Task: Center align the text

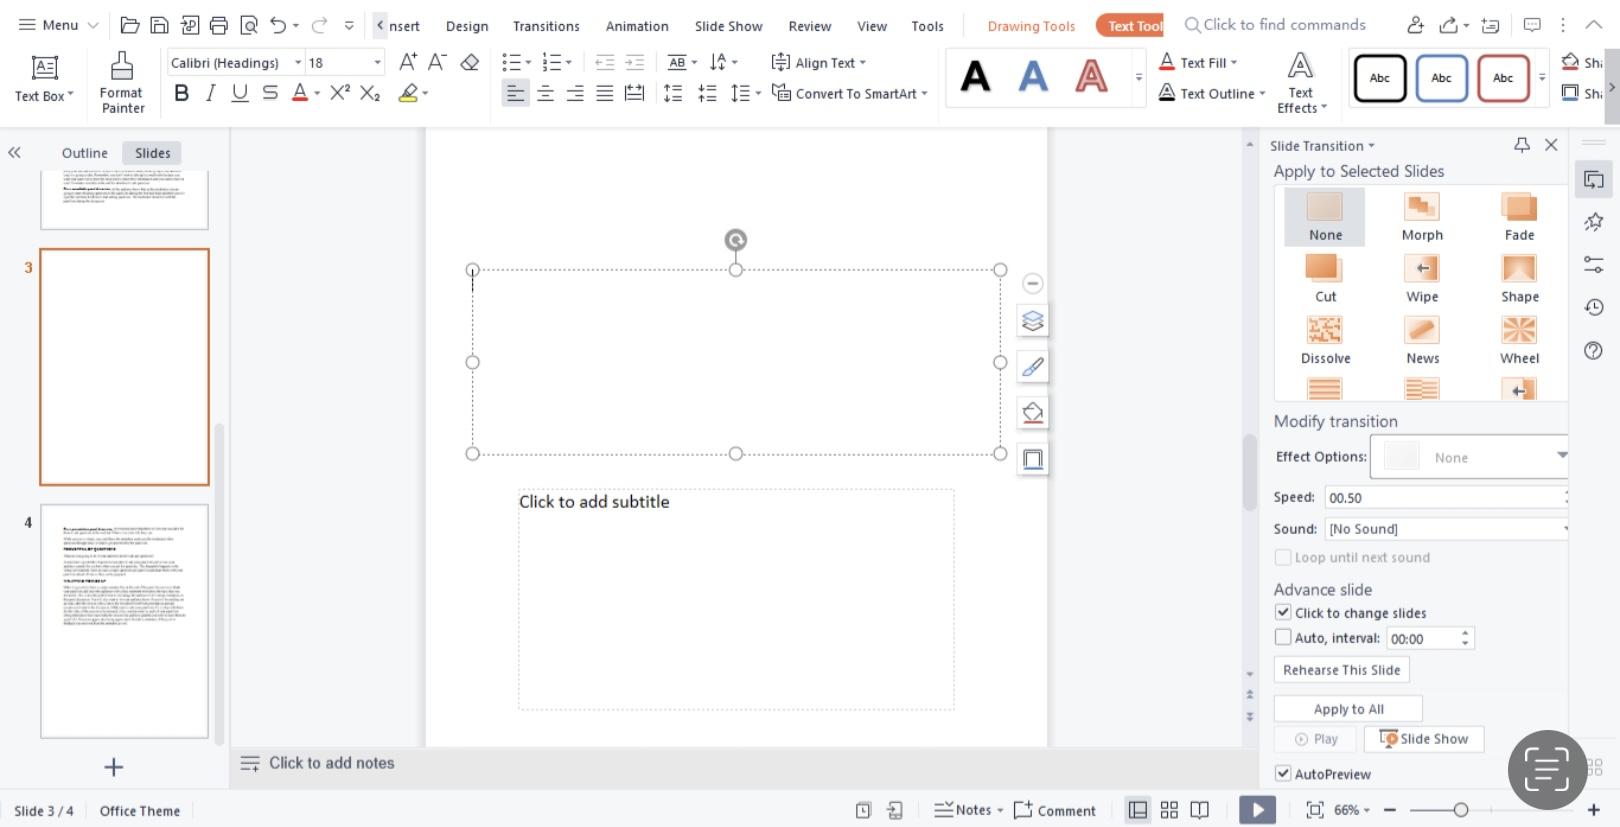Action: [x=545, y=93]
